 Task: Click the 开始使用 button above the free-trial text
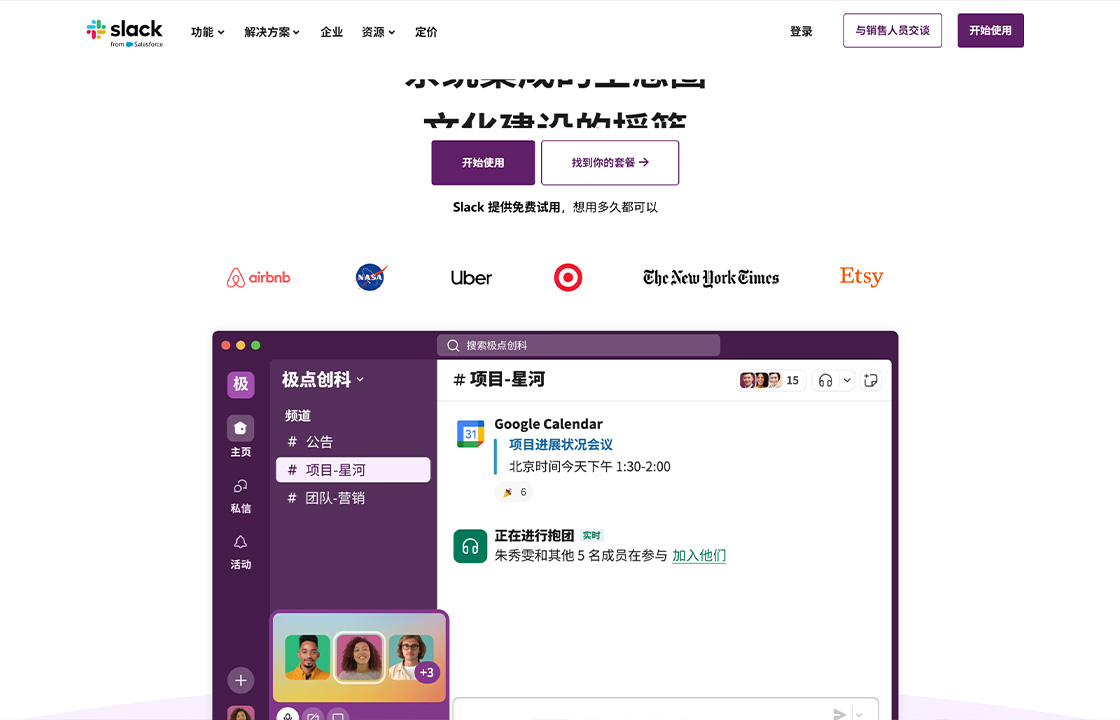coord(483,163)
